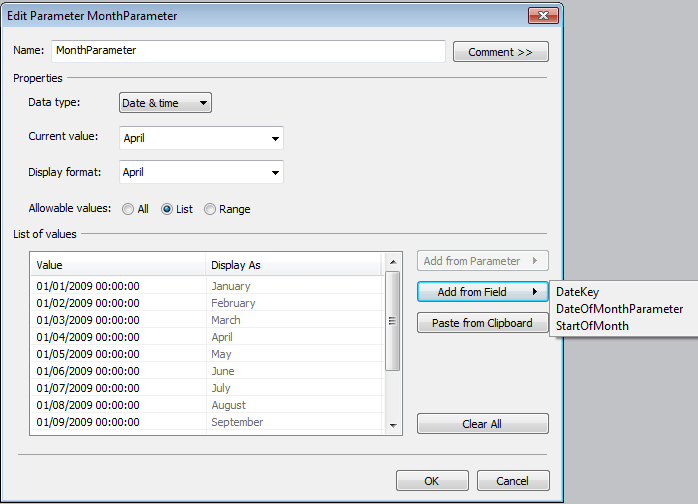Image resolution: width=698 pixels, height=504 pixels.
Task: Click the April cell in the values list
Action: (294, 337)
